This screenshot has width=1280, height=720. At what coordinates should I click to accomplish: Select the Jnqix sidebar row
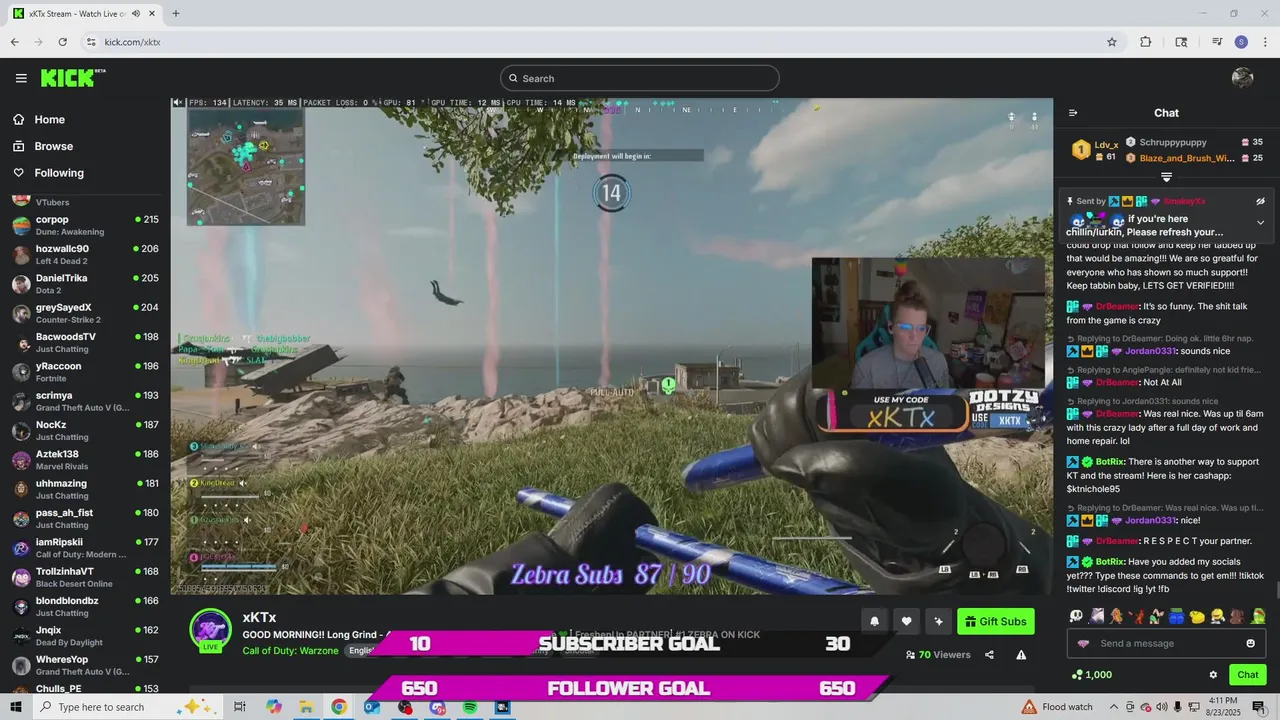coord(85,636)
